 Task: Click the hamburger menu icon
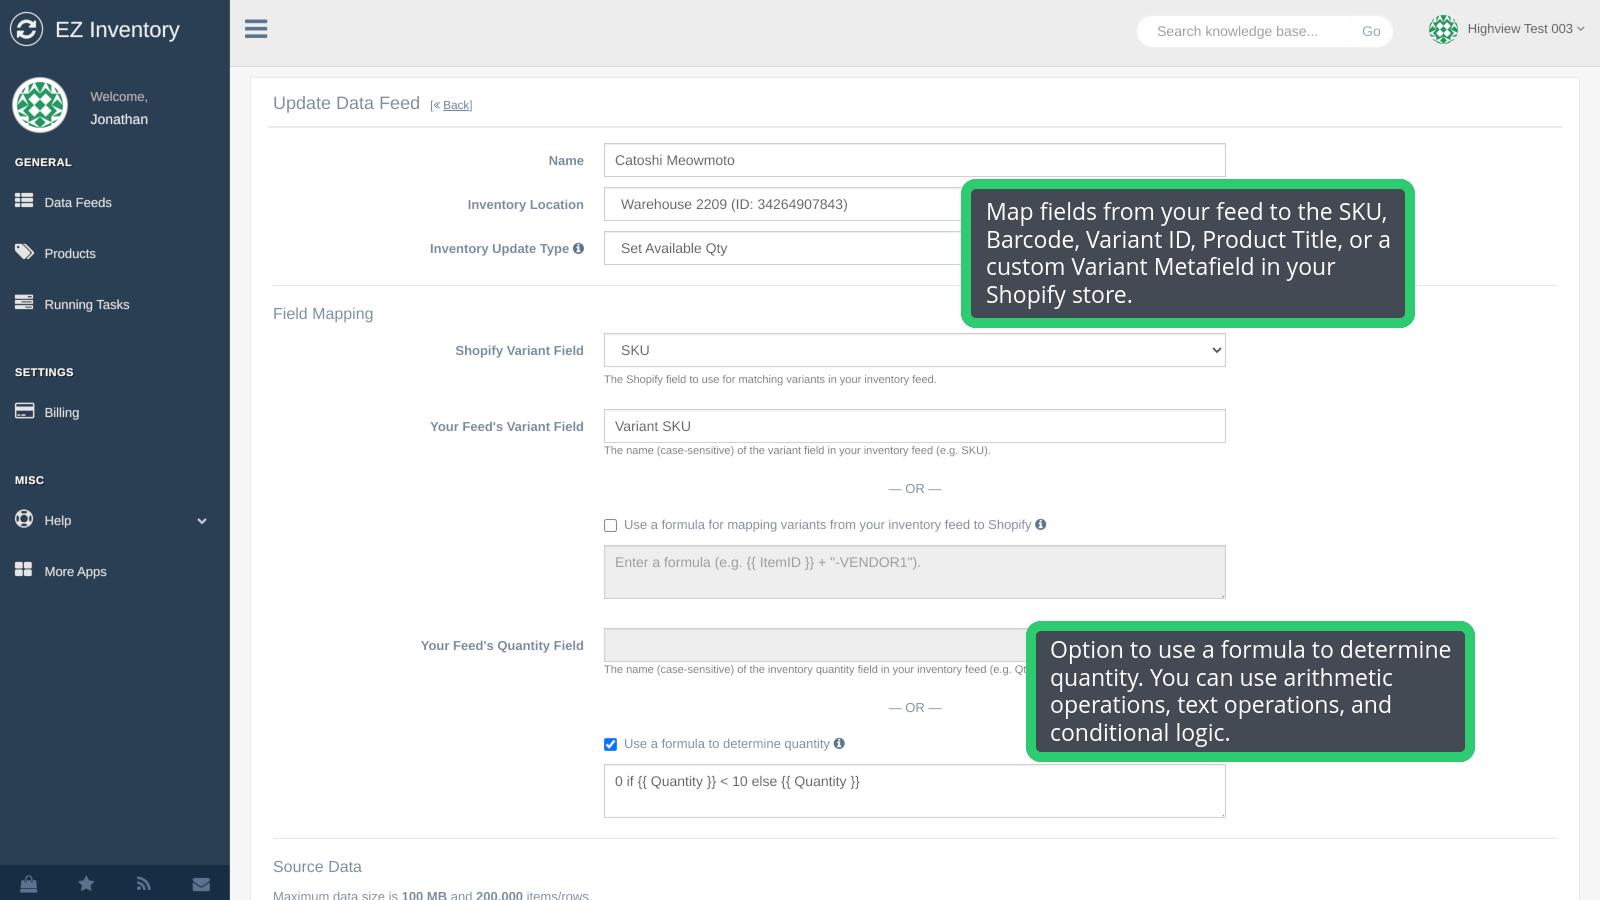tap(256, 29)
